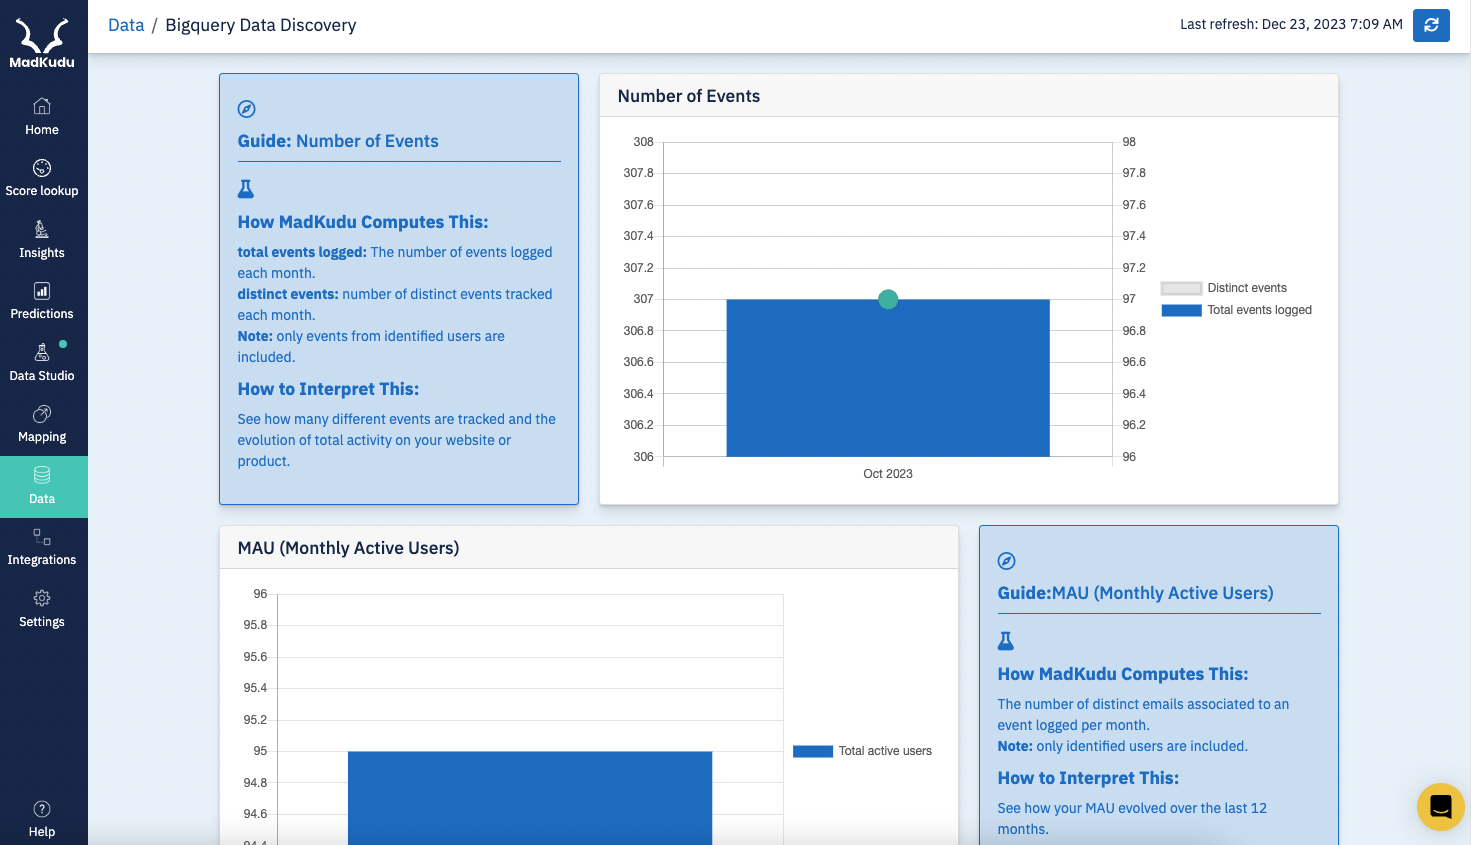Open the Home section

[x=42, y=117]
